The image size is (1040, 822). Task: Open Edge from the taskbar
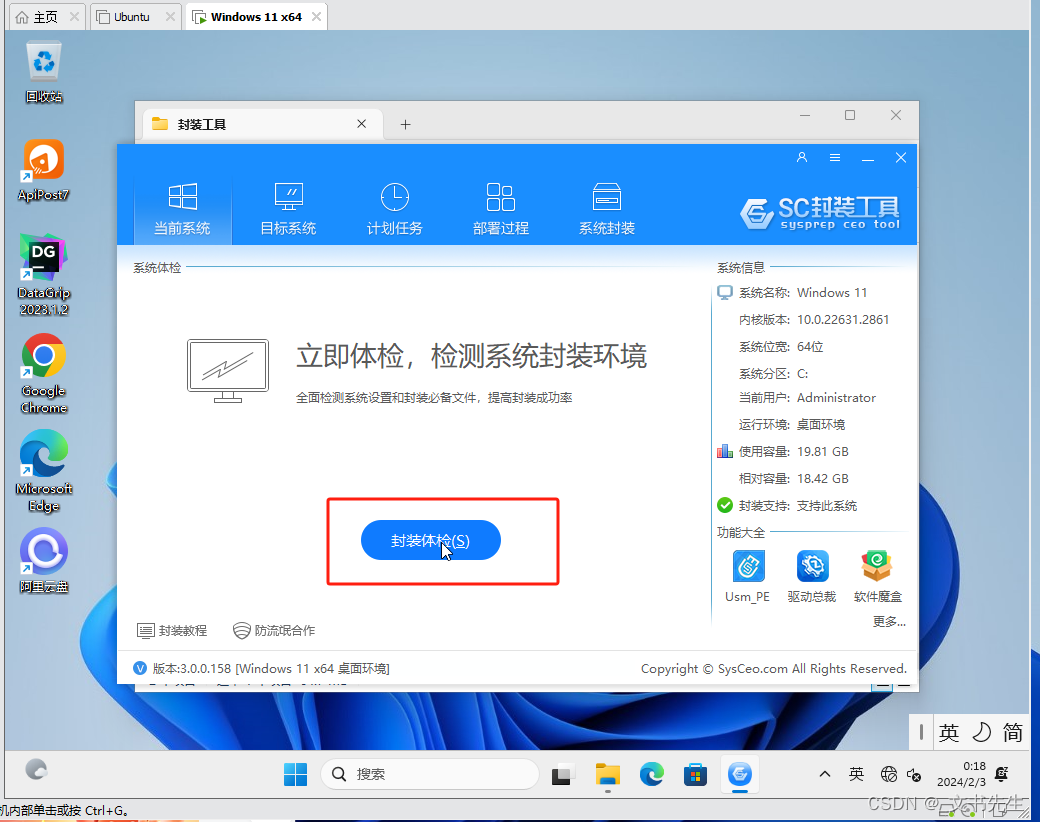pos(652,774)
